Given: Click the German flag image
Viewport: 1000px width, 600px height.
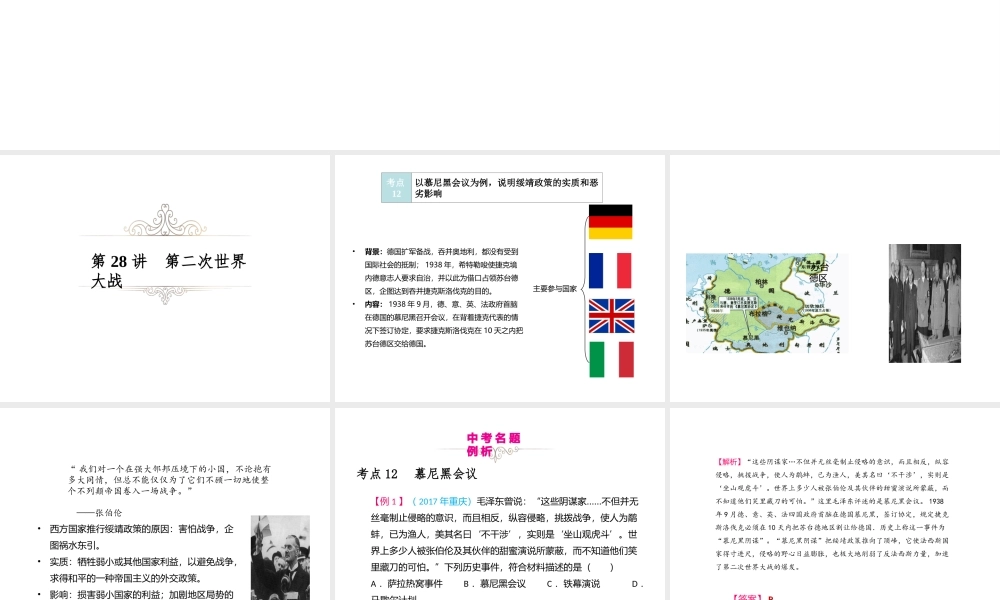Looking at the screenshot, I should pos(610,222).
